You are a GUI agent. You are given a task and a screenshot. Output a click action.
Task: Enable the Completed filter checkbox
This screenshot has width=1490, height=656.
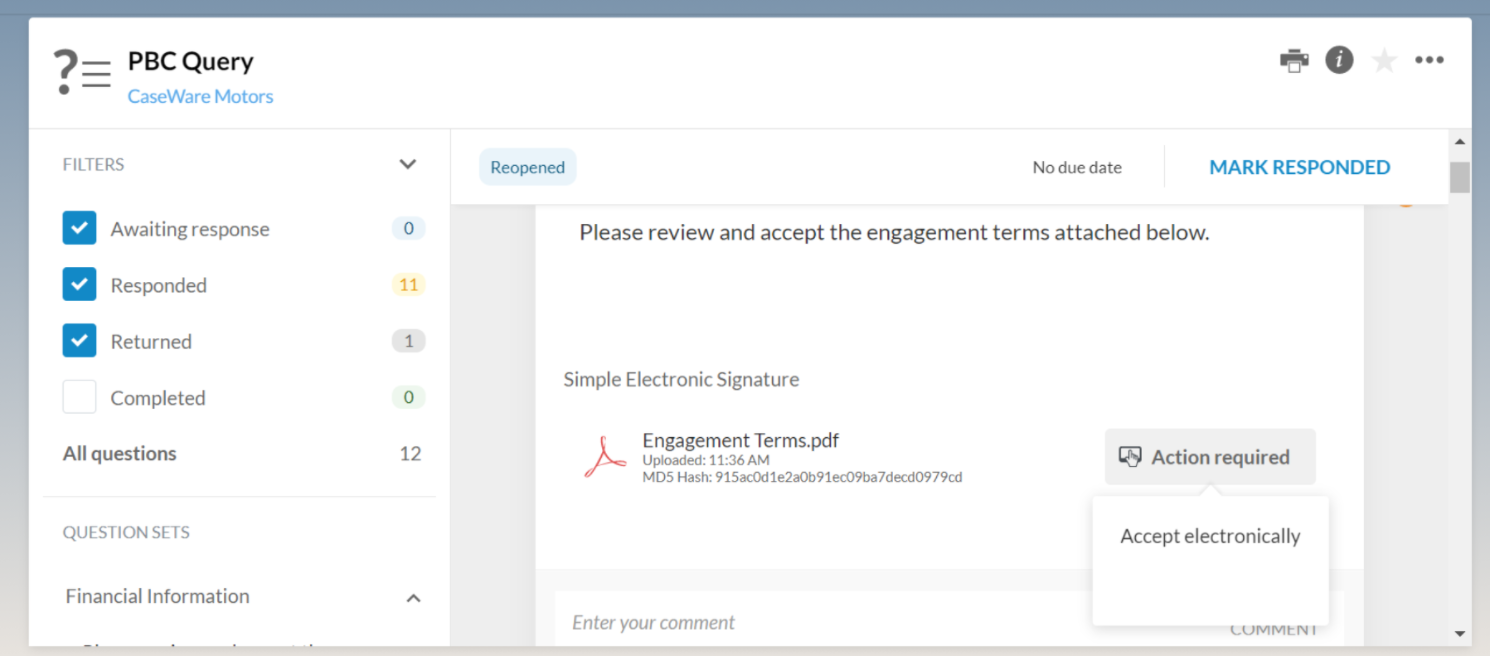(79, 397)
